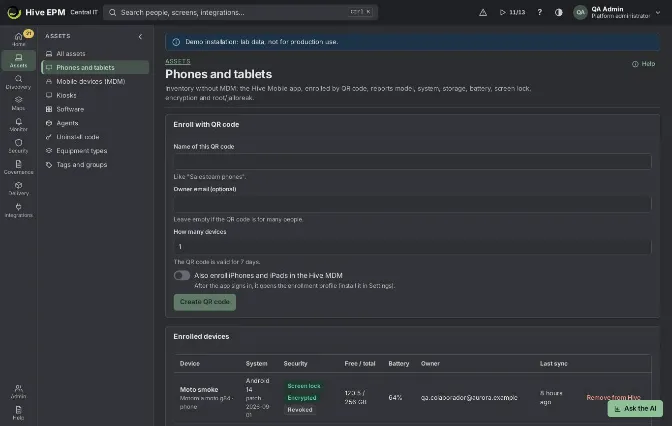Open Integrations plug icon
The height and width of the screenshot is (426, 672).
[x=18, y=210]
